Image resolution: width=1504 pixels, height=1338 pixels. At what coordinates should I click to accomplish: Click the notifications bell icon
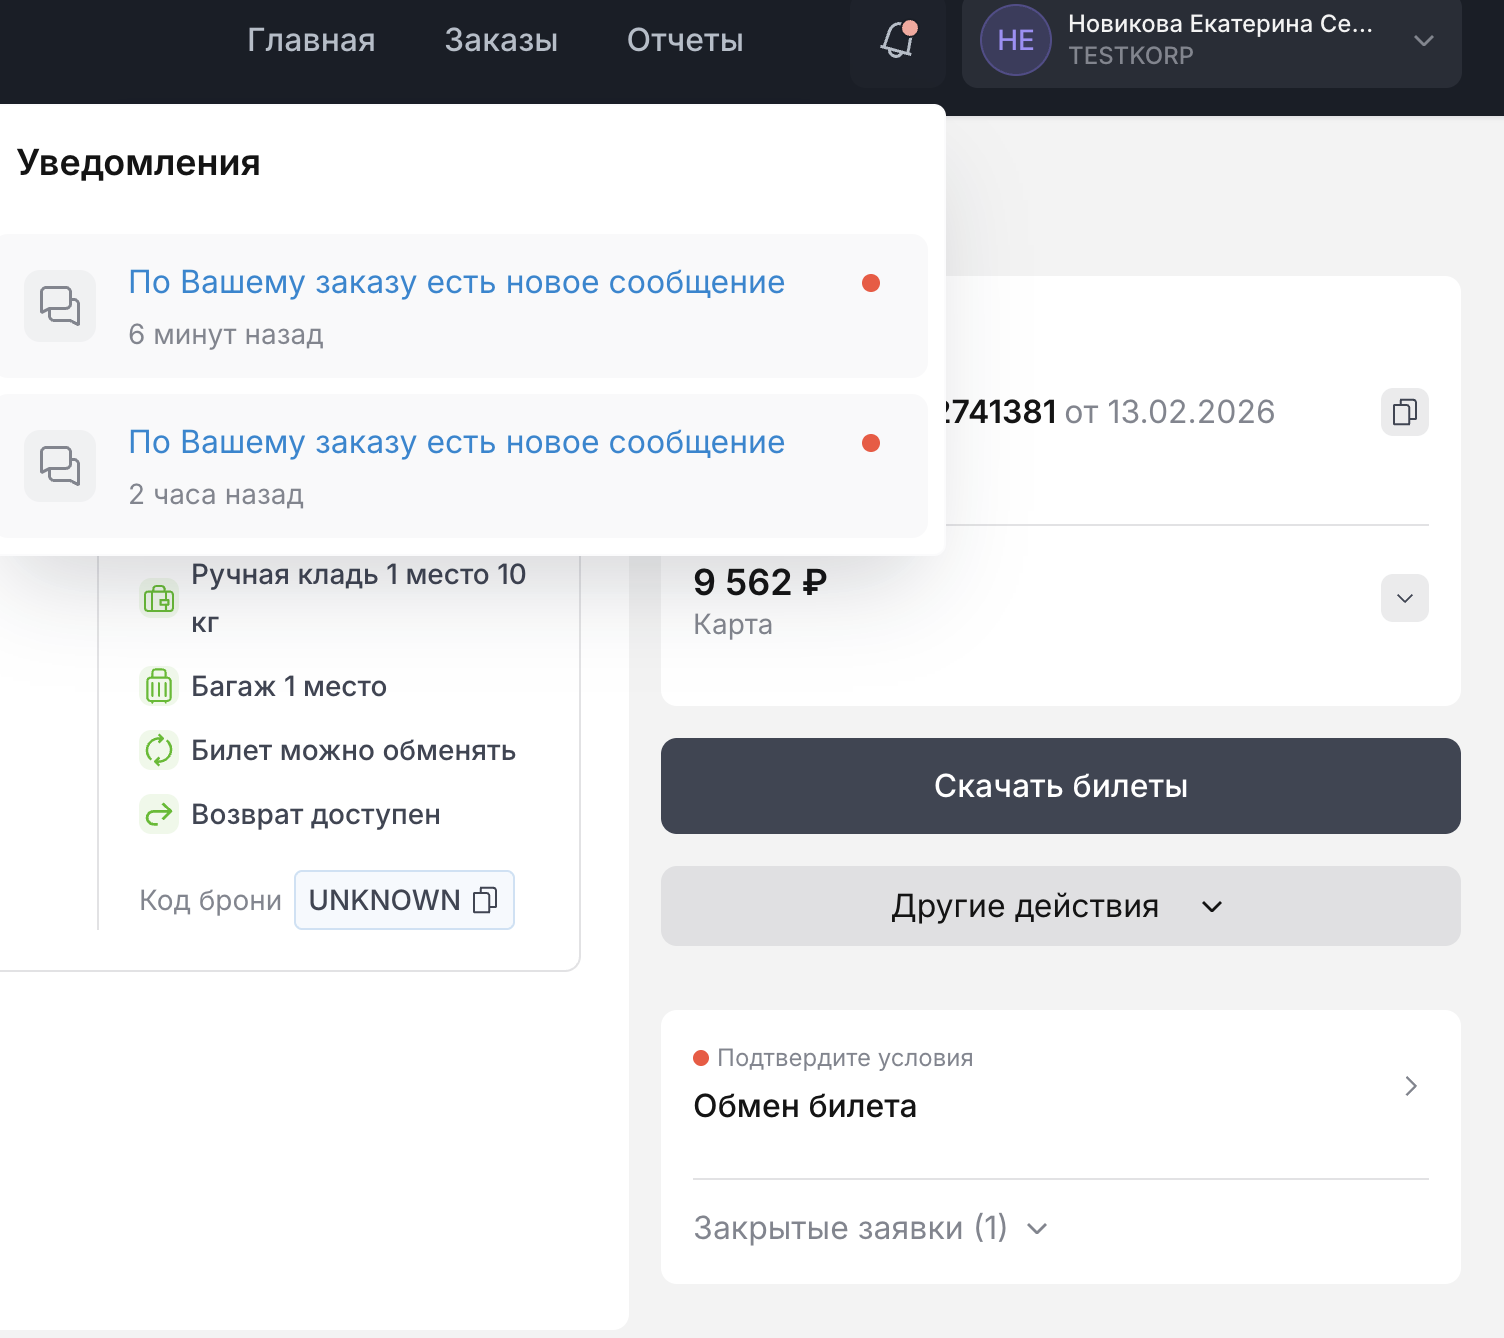pyautogui.click(x=898, y=40)
